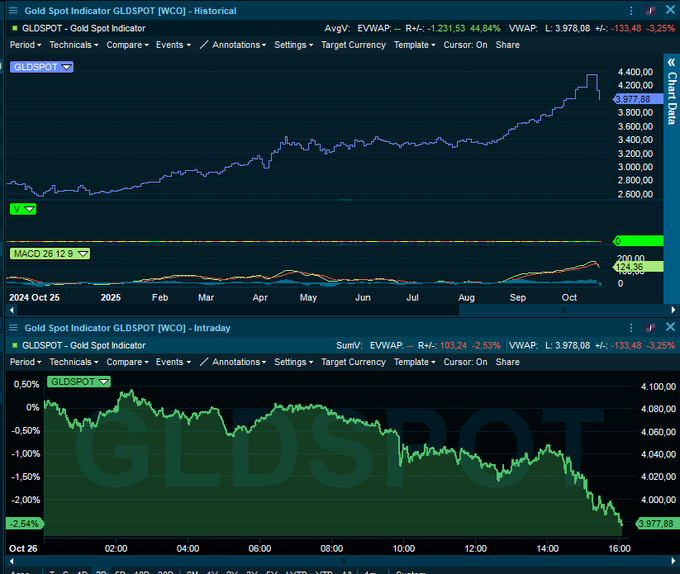Open the Events dropdown in the Historical toolbar
Image resolution: width=680 pixels, height=574 pixels.
point(173,45)
